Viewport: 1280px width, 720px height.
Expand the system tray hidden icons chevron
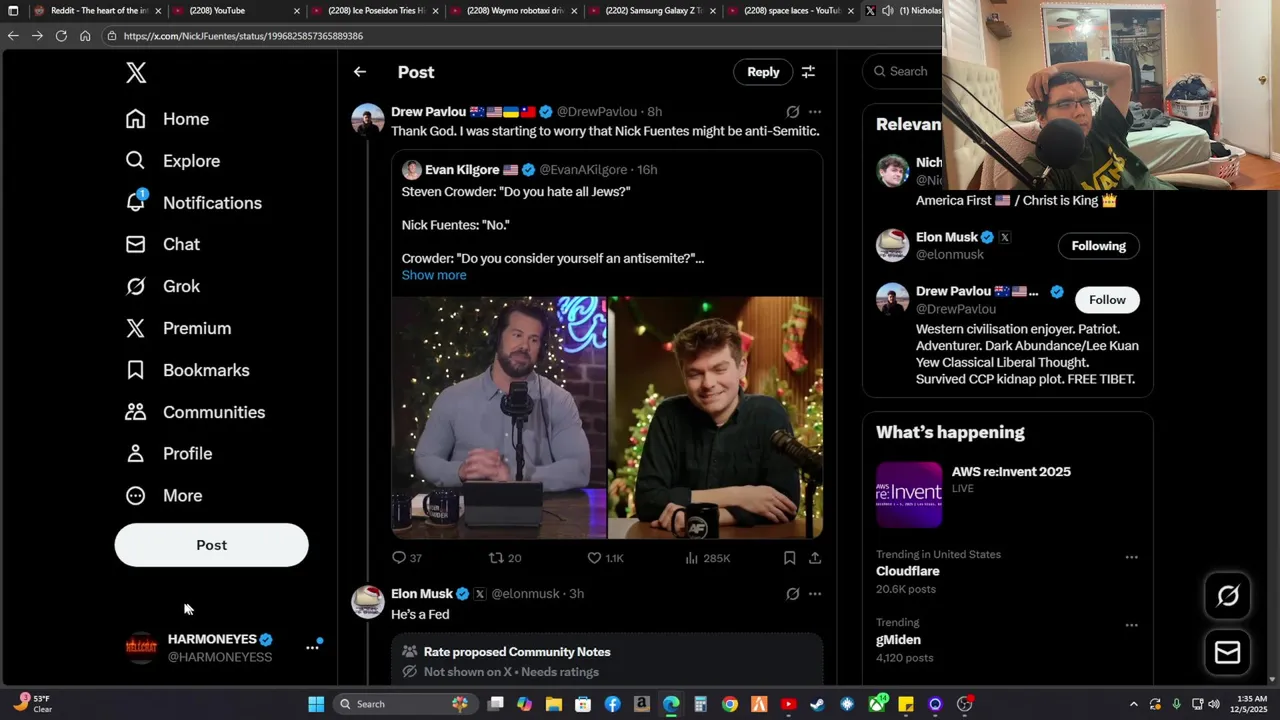pyautogui.click(x=1133, y=704)
